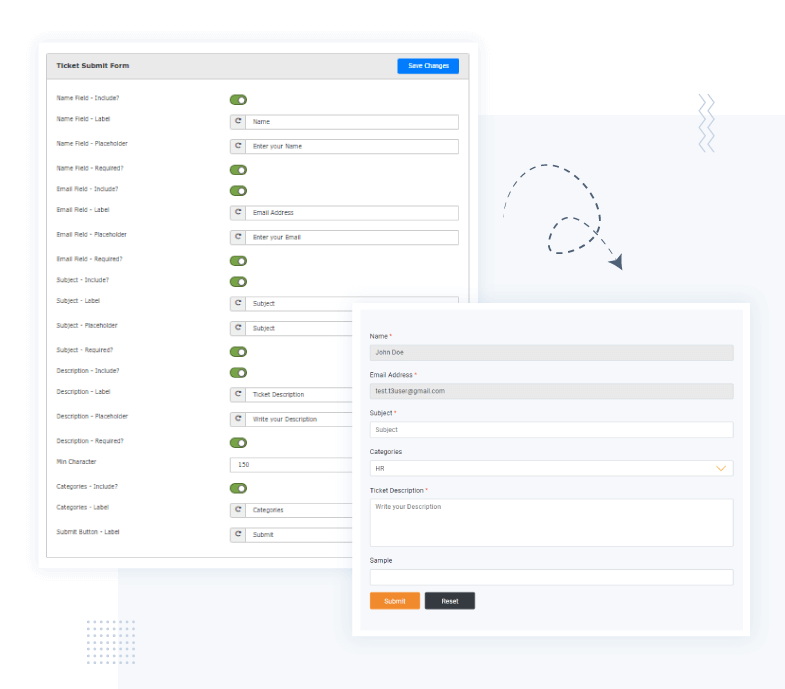Click reset icon beside Subject Label
The height and width of the screenshot is (689, 785).
238,304
